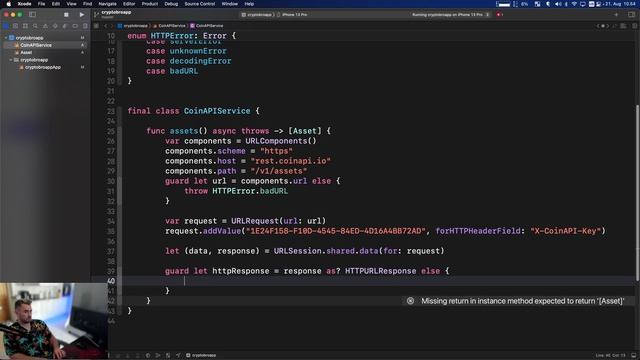
Task: Click the editor vertical scrollbar
Action: [638, 193]
